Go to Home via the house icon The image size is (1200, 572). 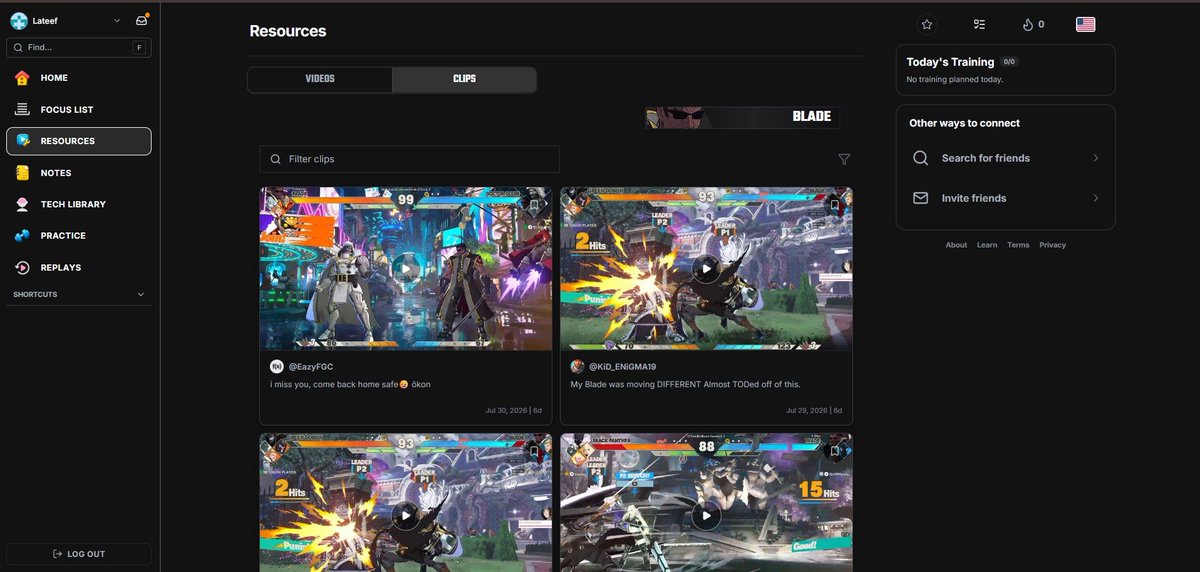[22, 78]
